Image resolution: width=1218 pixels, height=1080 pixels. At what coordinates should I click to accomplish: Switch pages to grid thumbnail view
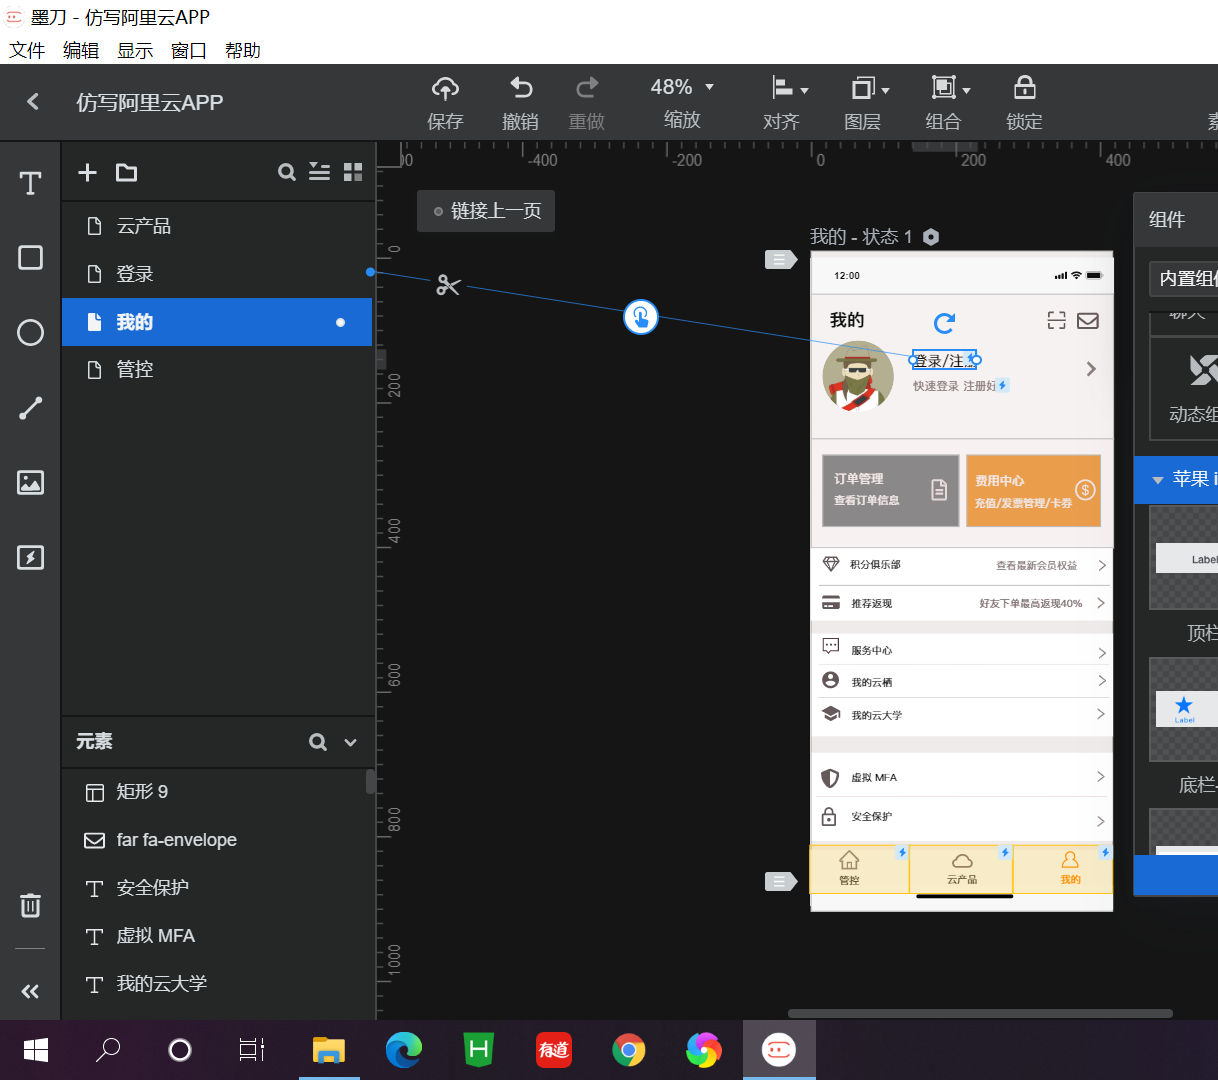point(353,172)
